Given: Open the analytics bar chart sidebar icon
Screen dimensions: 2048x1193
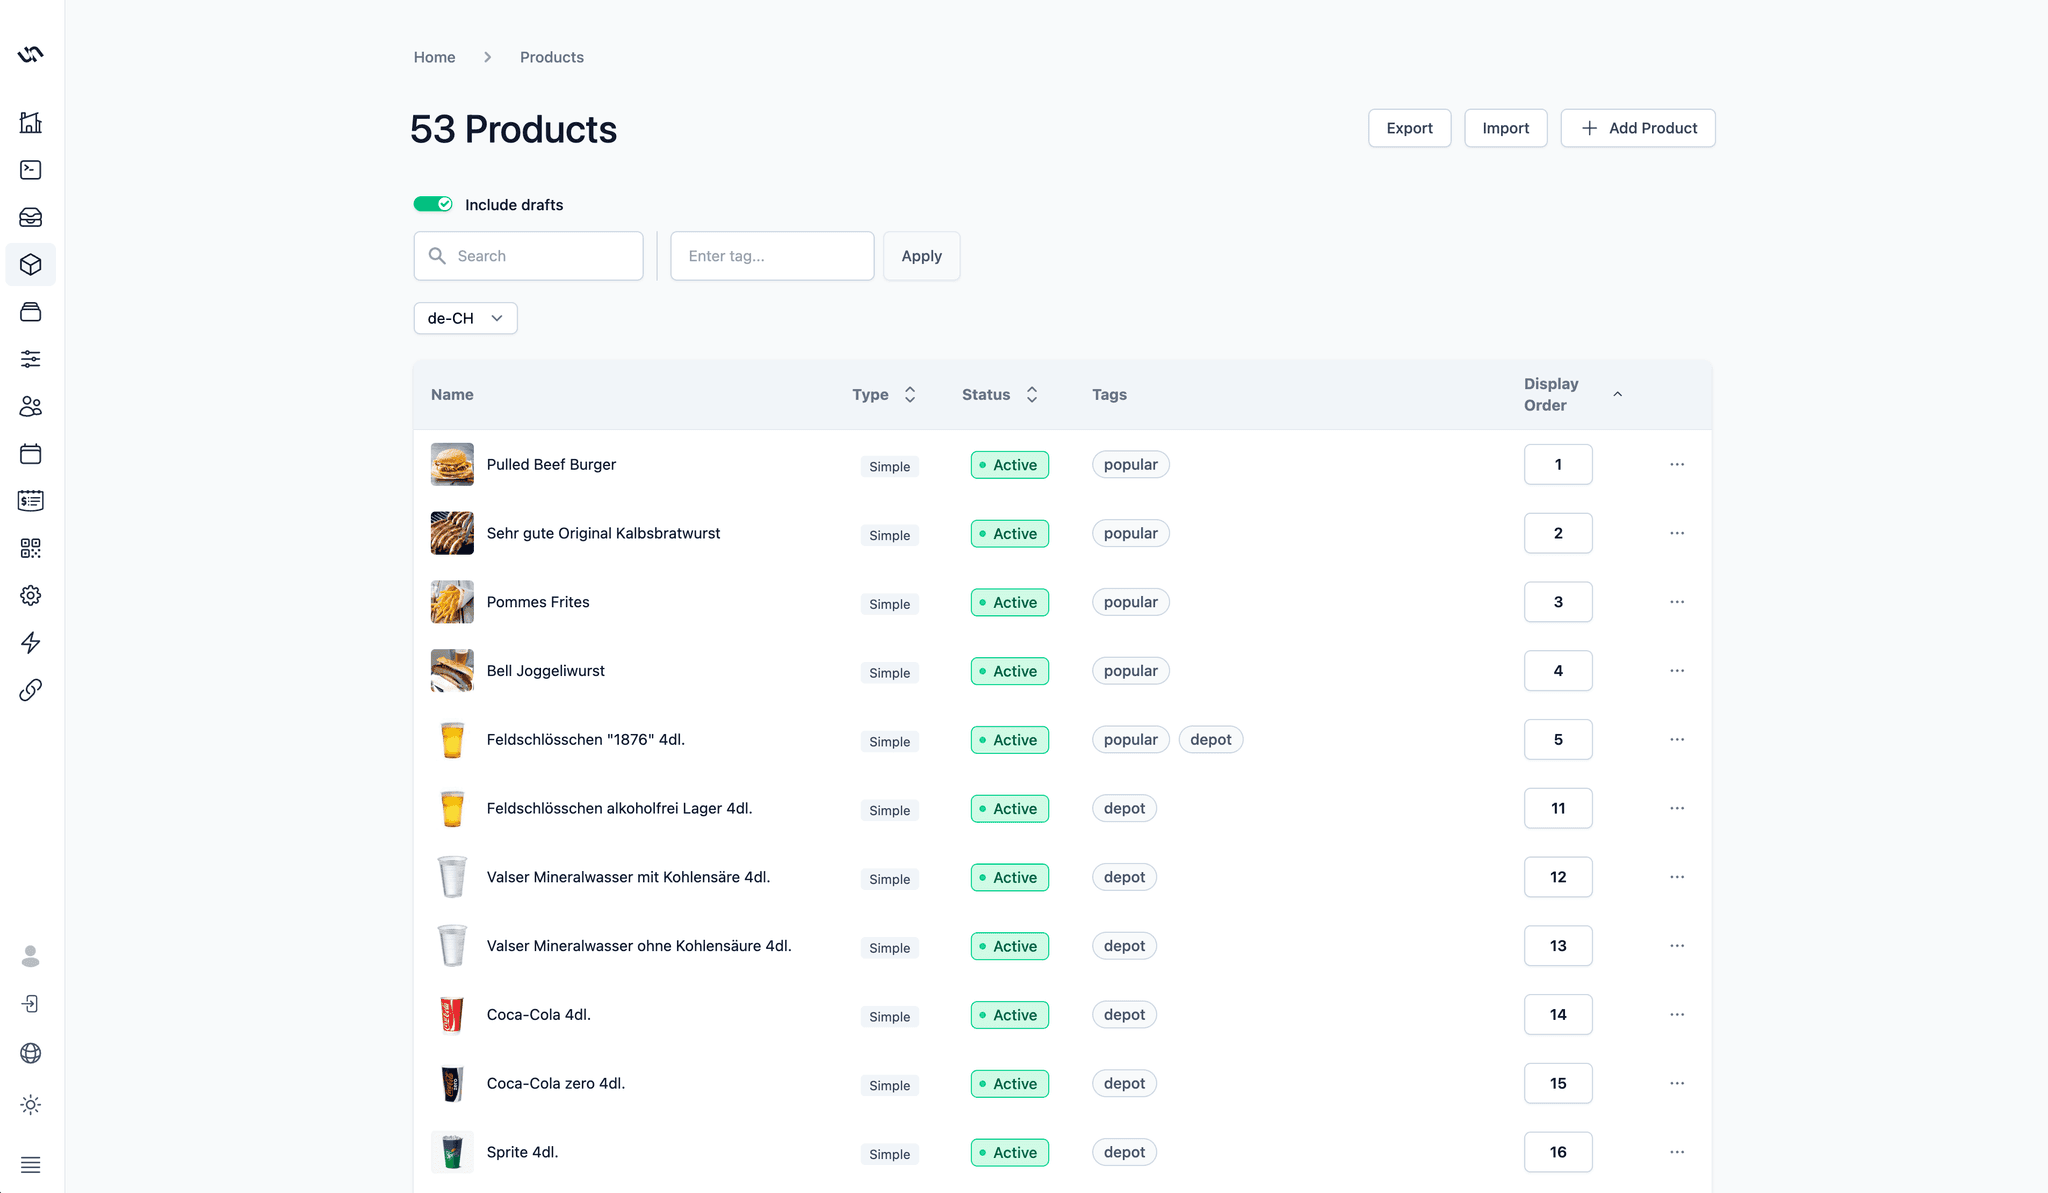Looking at the screenshot, I should tap(30, 122).
